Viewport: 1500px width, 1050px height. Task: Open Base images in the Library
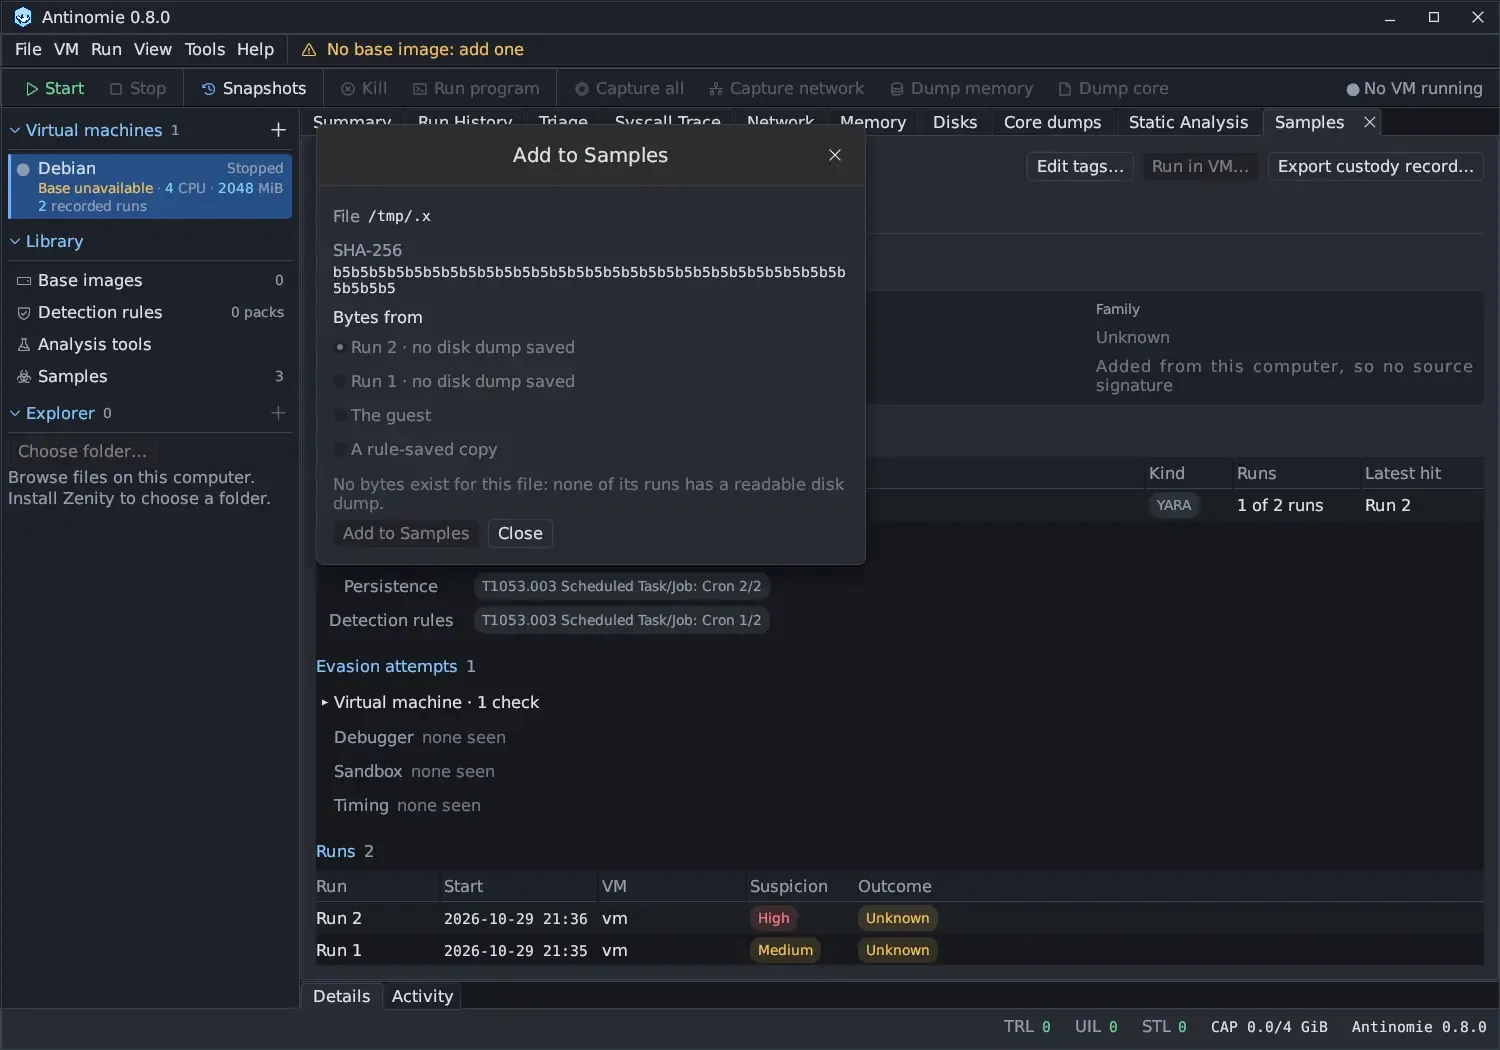point(150,281)
